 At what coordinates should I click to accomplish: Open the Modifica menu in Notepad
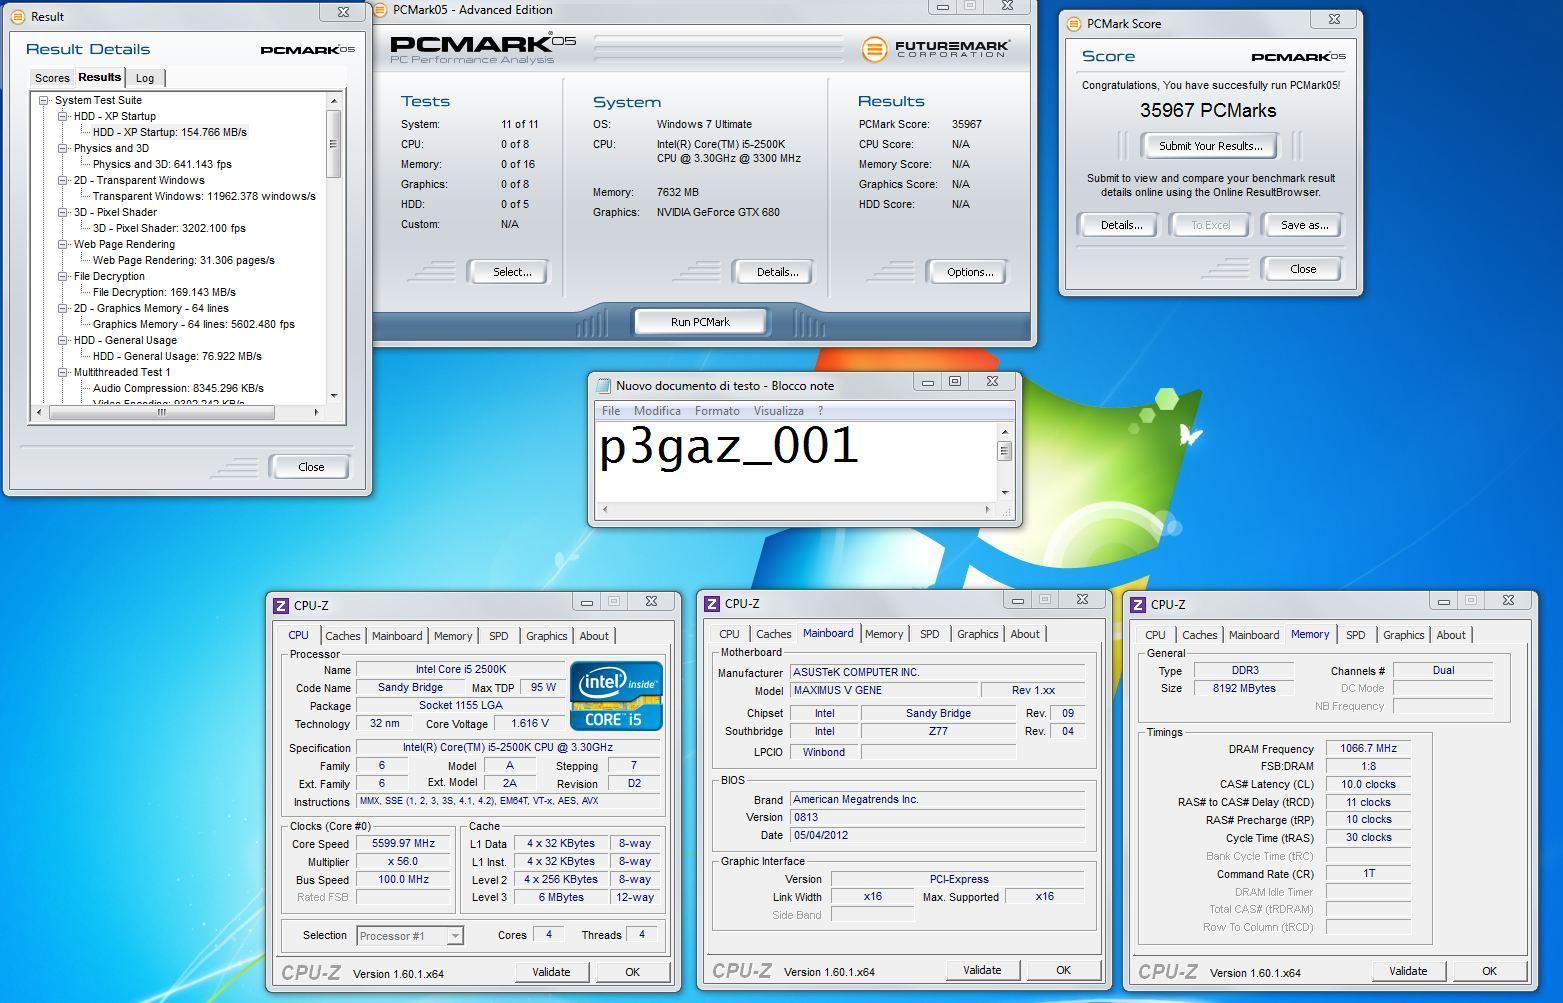point(657,411)
